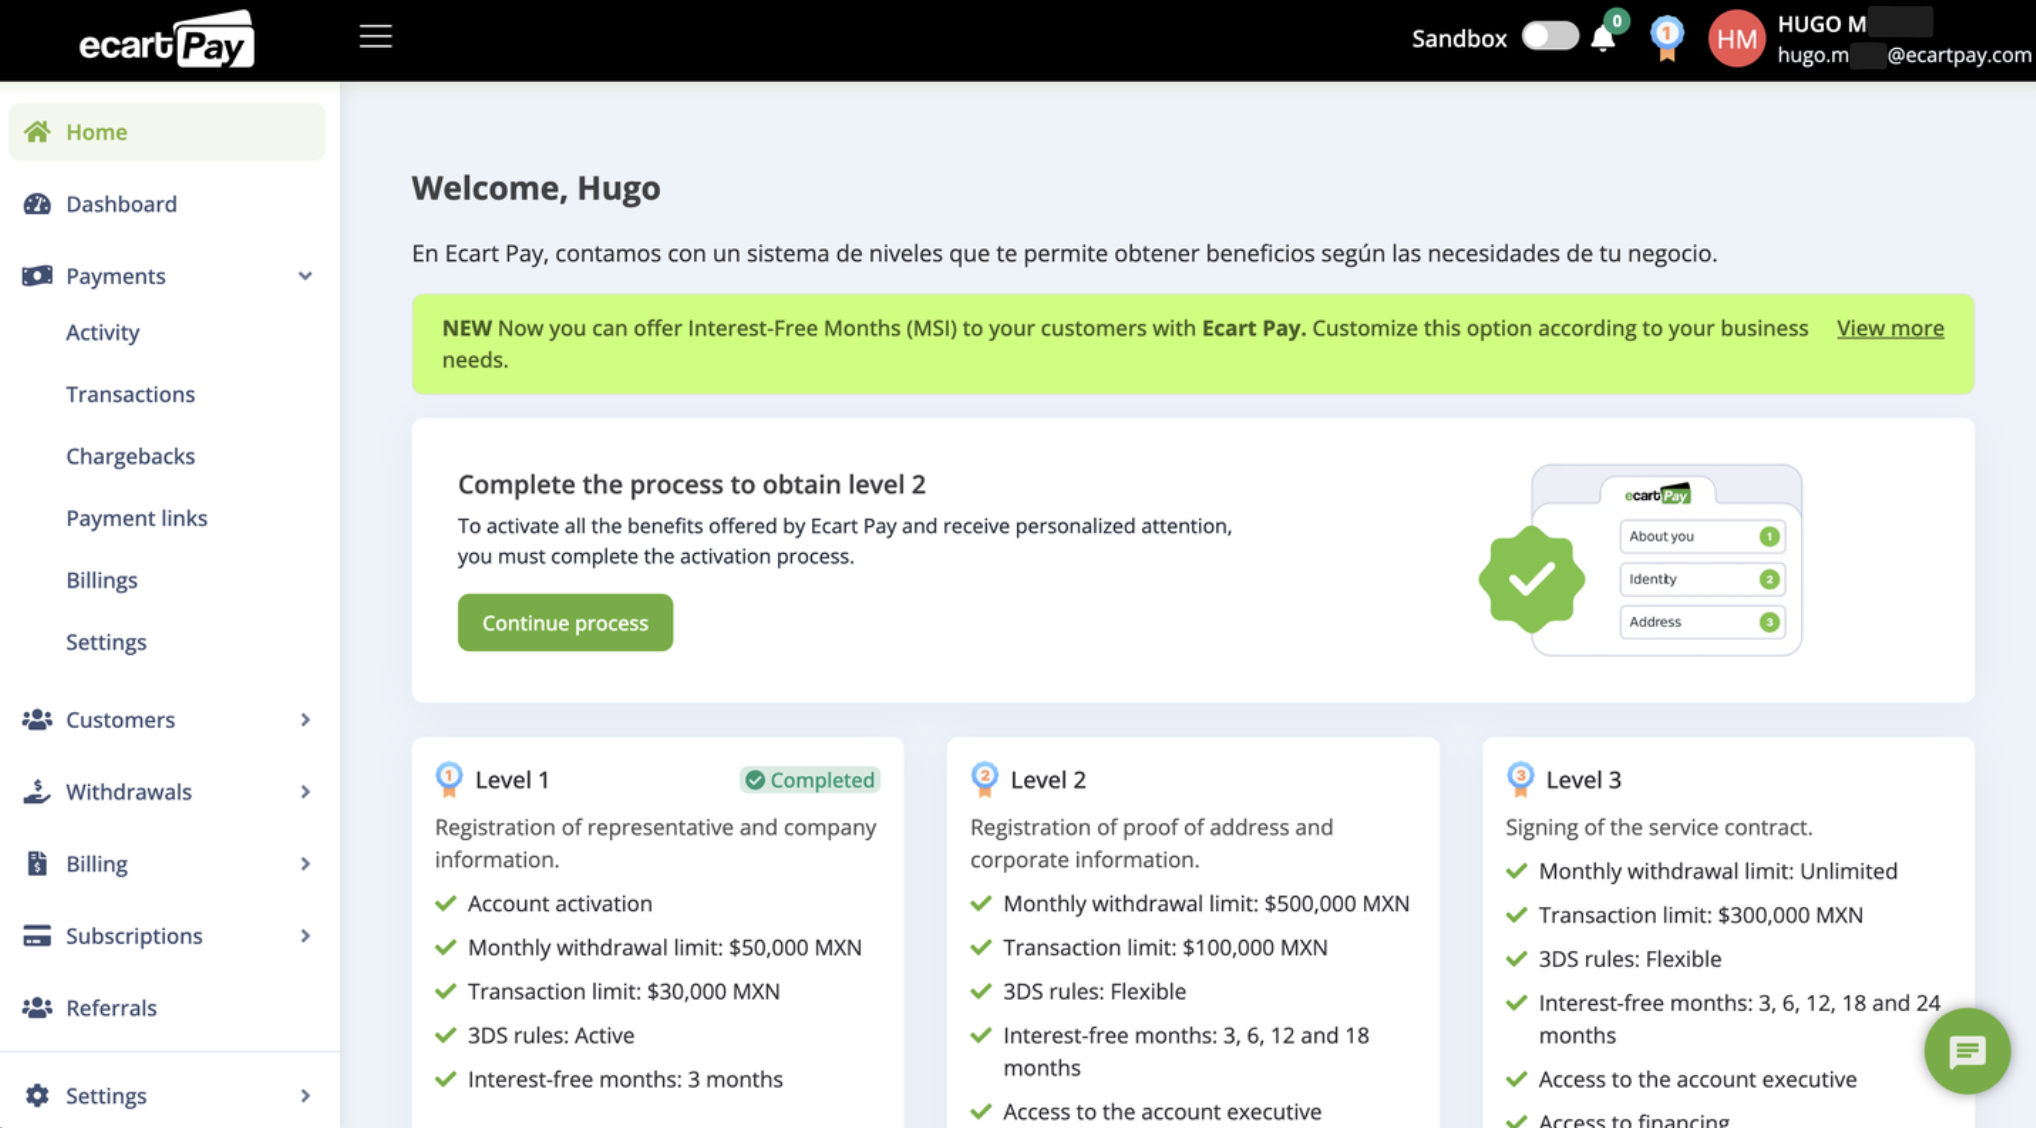Click the Referrals people icon
The height and width of the screenshot is (1128, 2036).
[37, 1008]
